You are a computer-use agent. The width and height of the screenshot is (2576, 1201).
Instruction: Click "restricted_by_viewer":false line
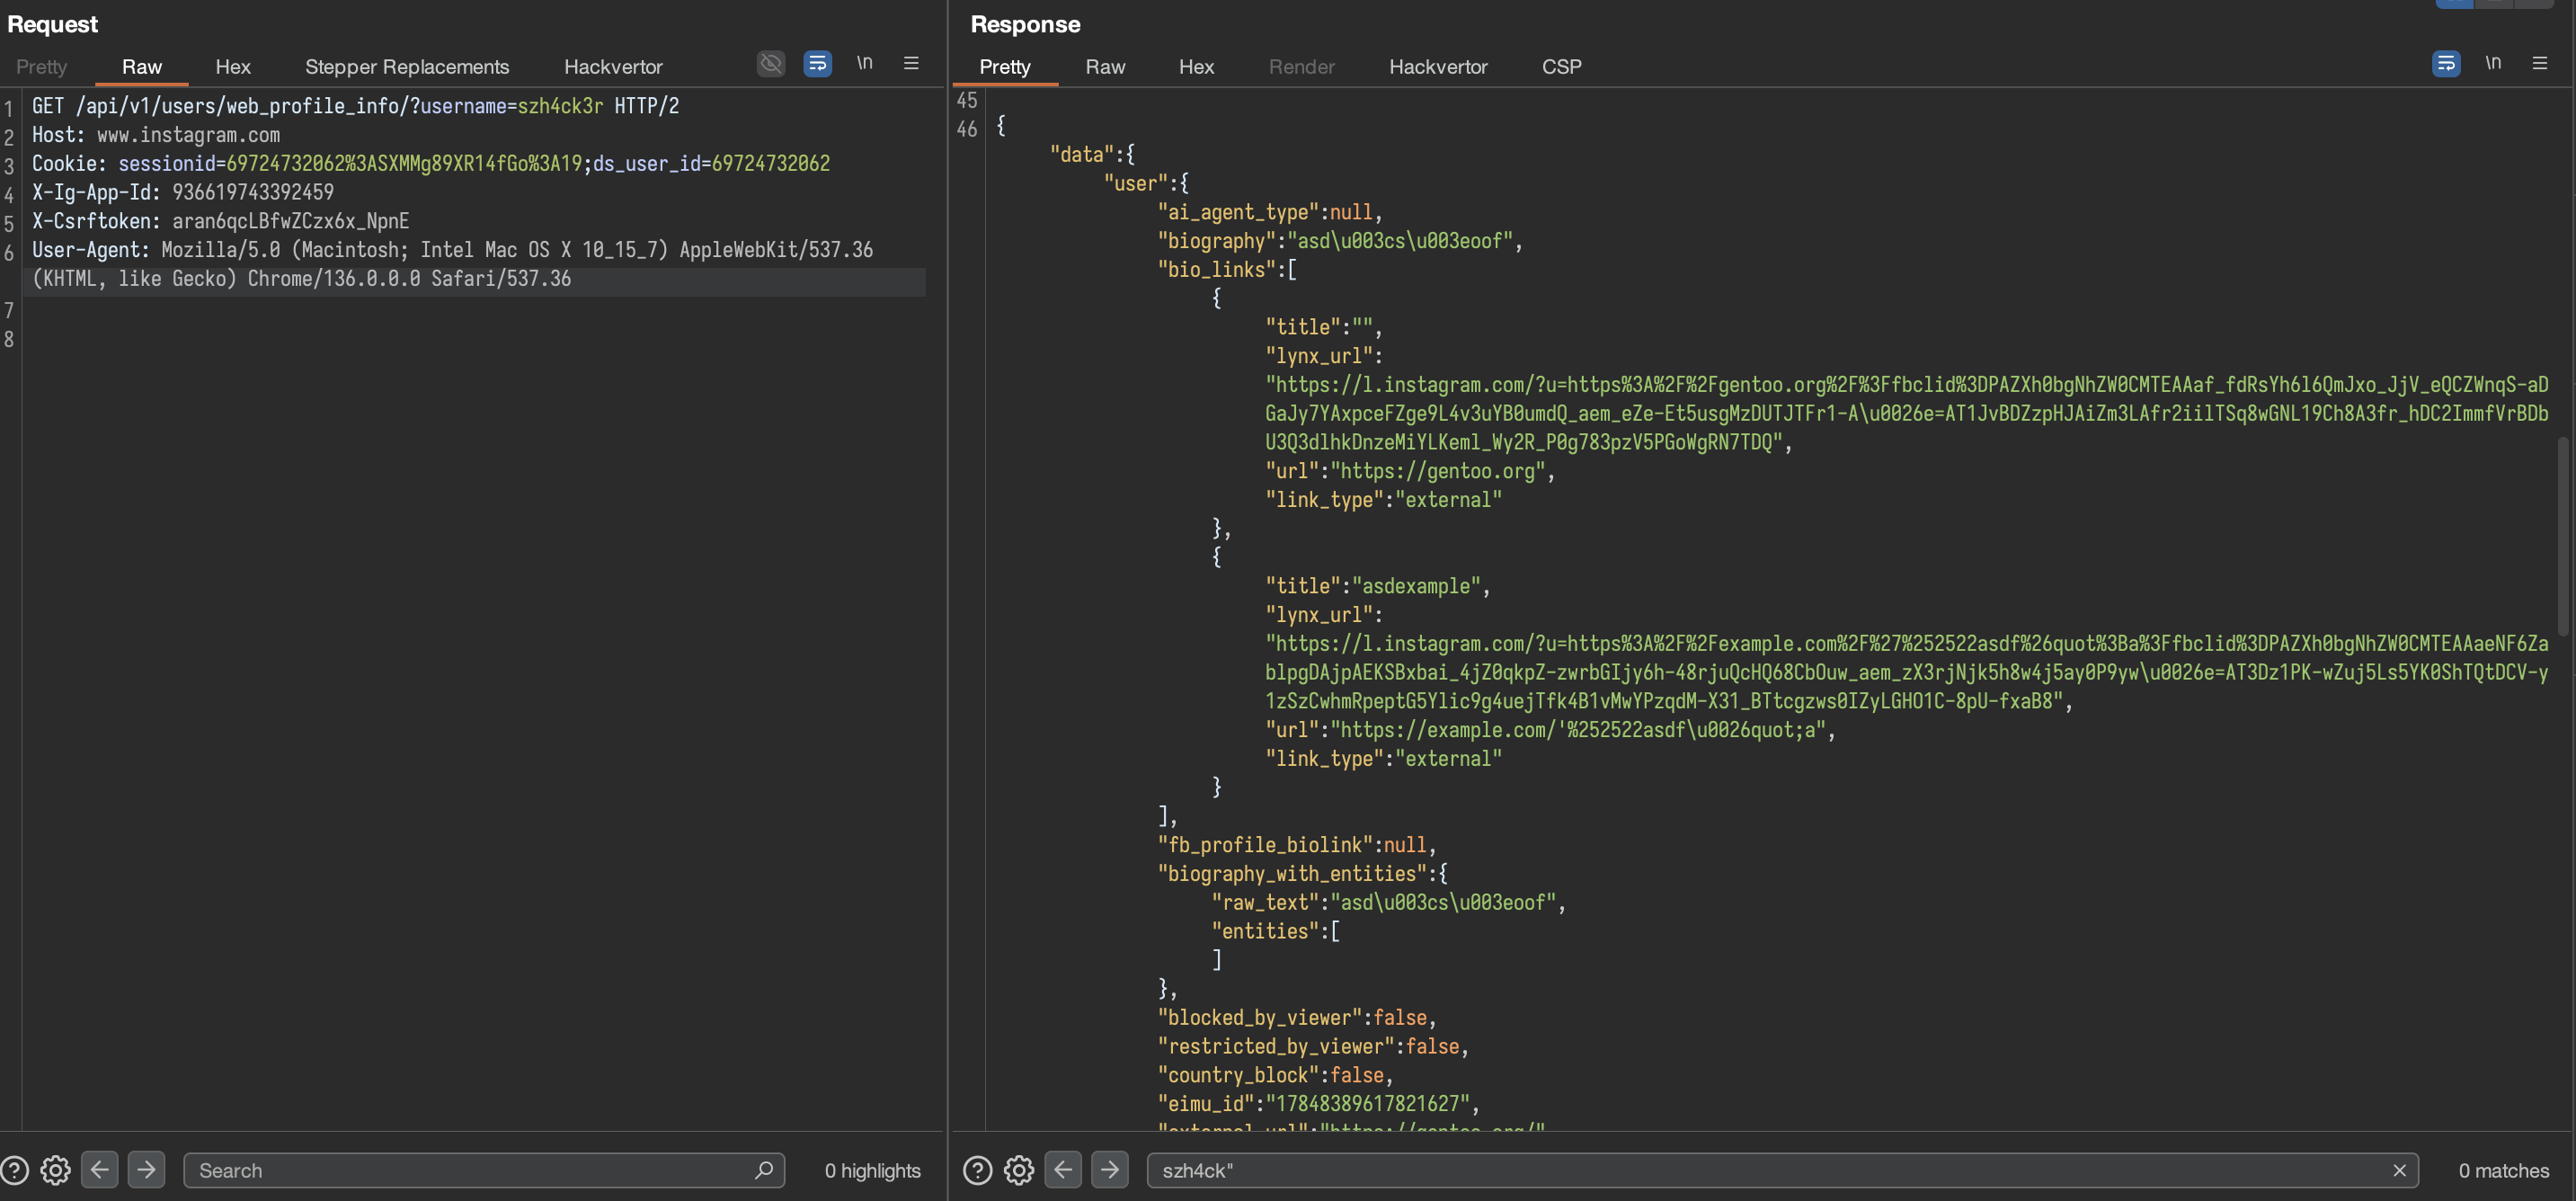click(1313, 1047)
